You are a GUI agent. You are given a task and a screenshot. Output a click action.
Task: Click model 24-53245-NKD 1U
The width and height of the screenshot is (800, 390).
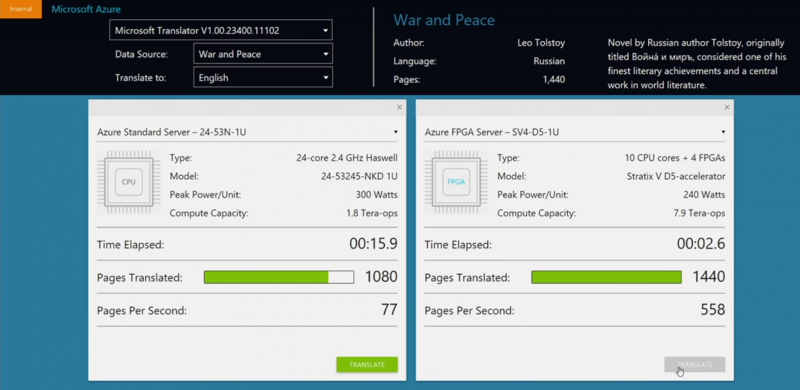pyautogui.click(x=359, y=176)
